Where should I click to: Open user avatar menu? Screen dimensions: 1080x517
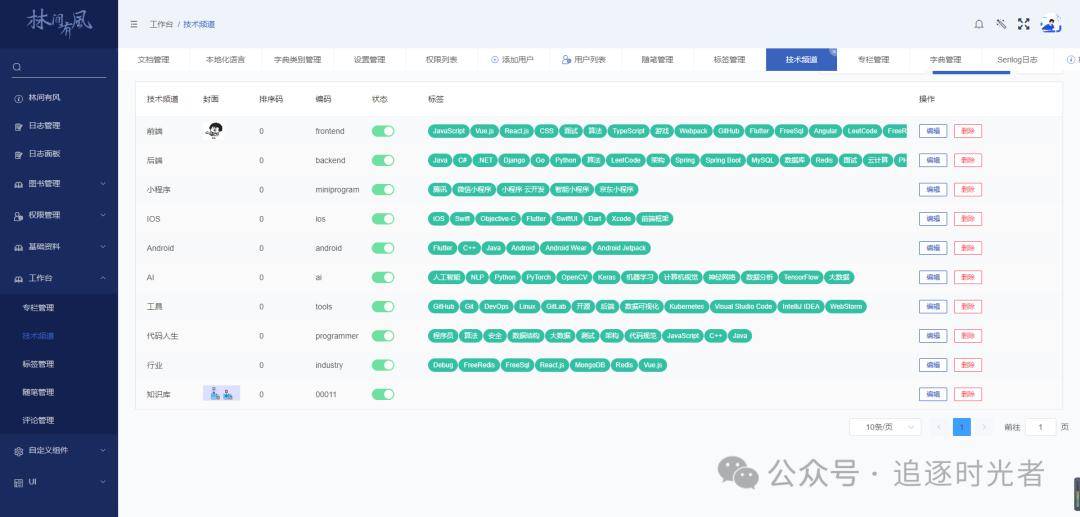point(1050,24)
